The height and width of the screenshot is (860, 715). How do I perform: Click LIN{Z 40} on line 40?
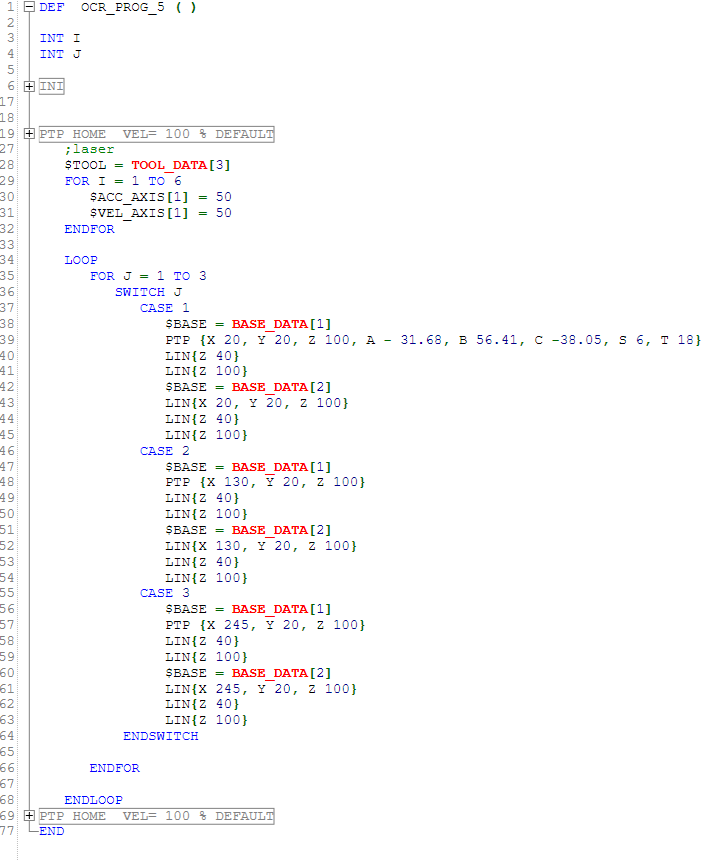(202, 356)
